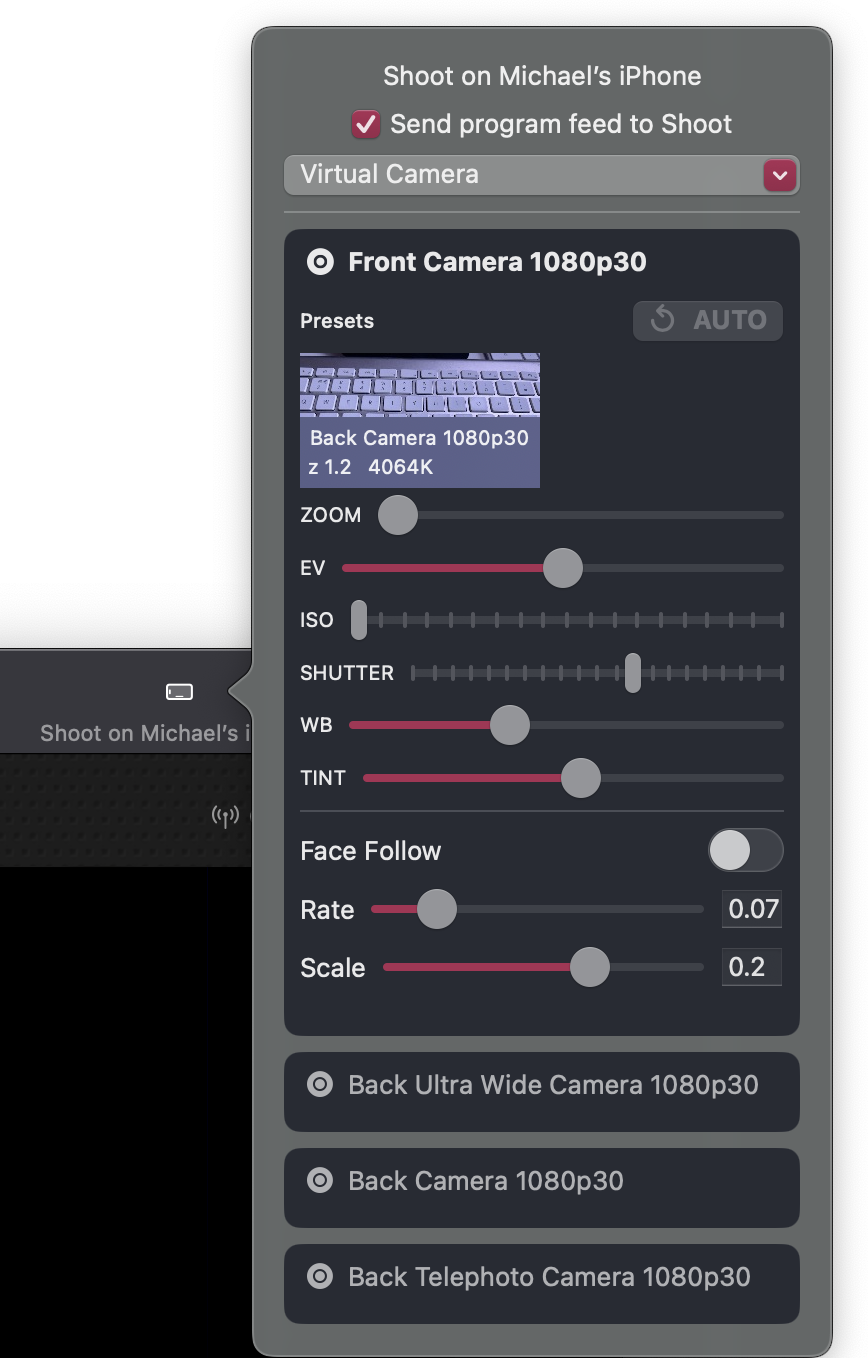
Task: Select Back Camera 1080p30 radio button
Action: 320,1181
